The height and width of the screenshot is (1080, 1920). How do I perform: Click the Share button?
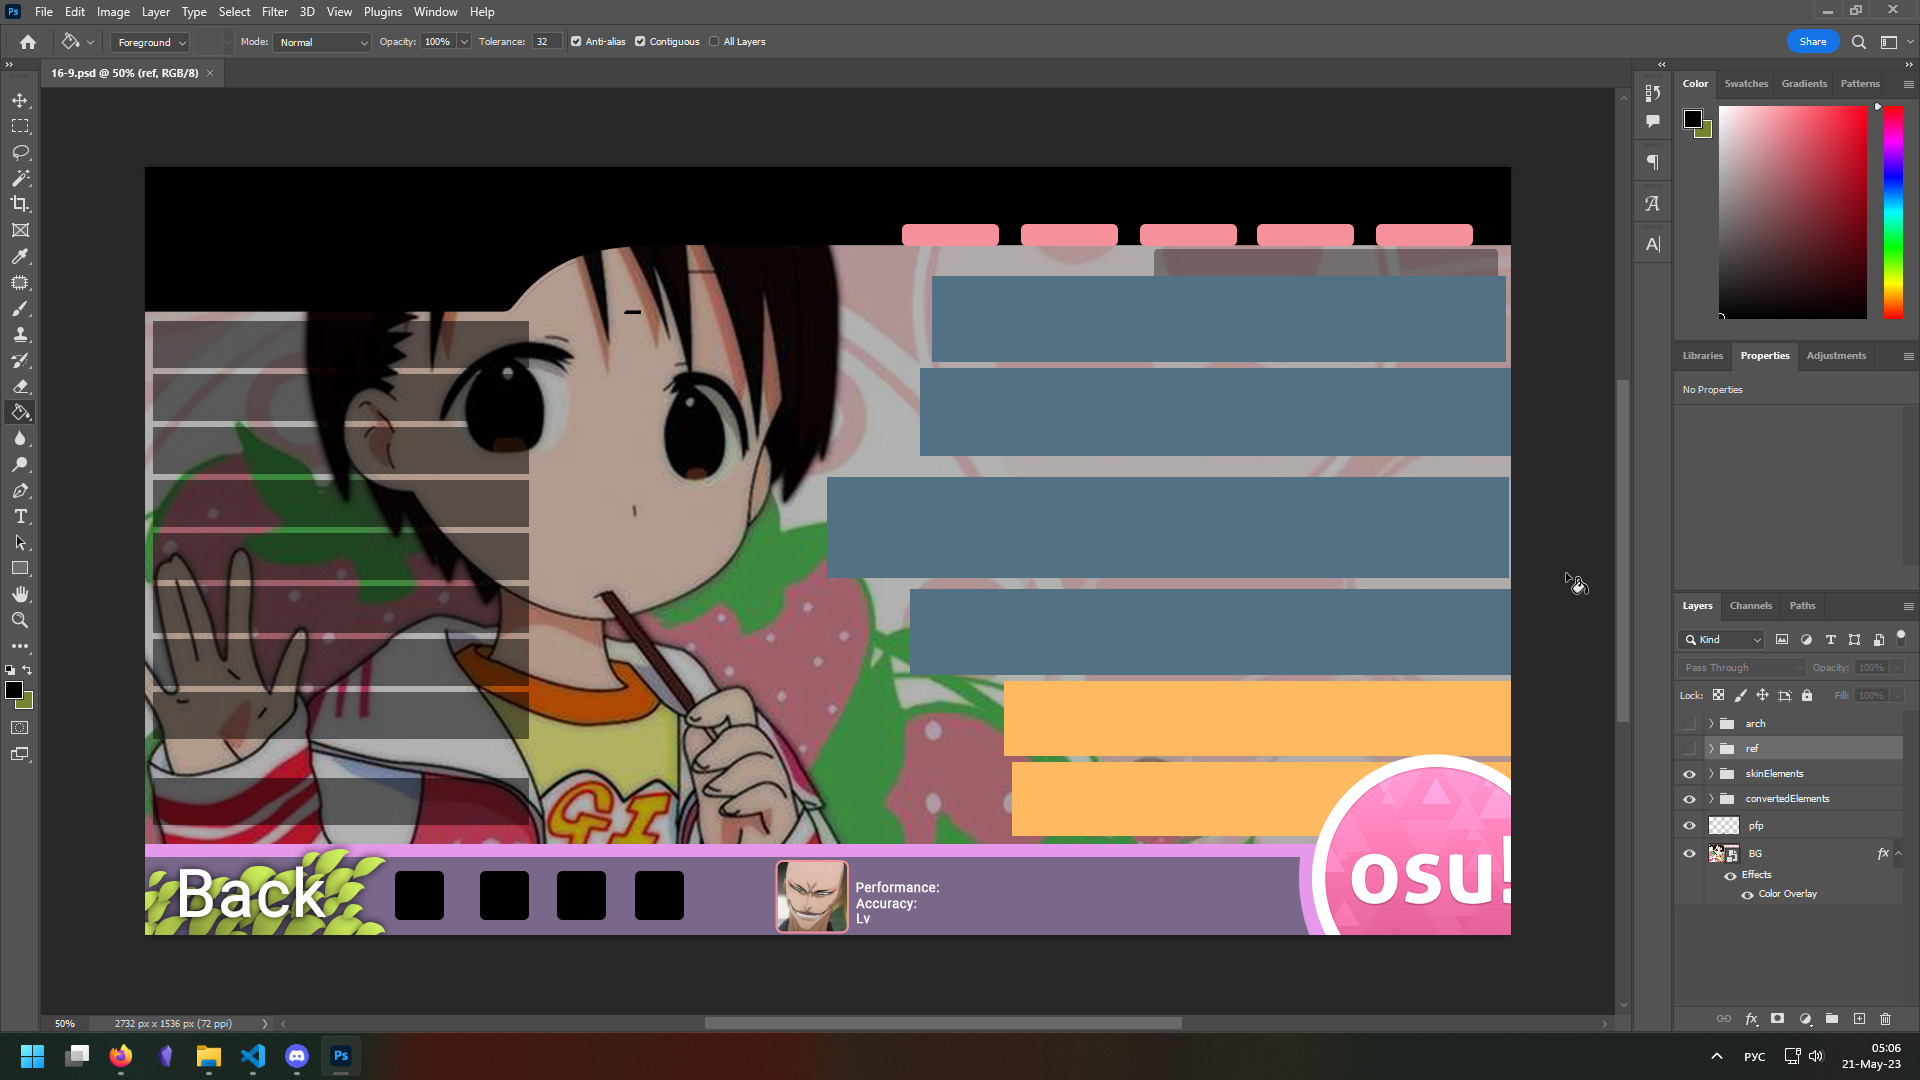pos(1812,42)
